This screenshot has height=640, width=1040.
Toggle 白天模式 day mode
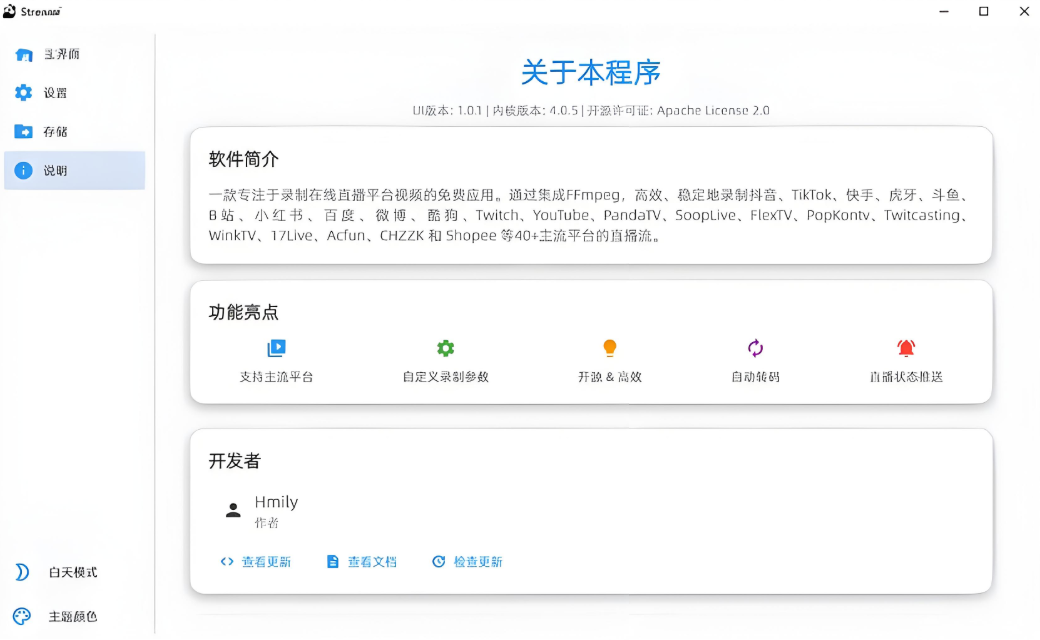[65, 572]
